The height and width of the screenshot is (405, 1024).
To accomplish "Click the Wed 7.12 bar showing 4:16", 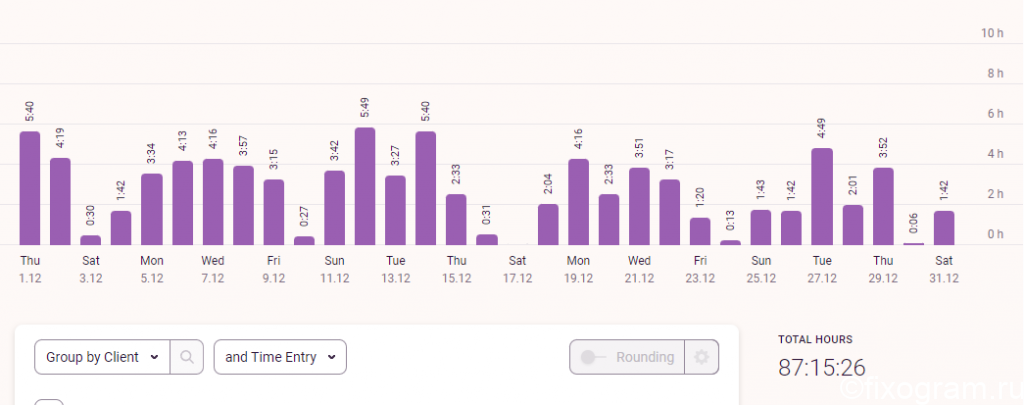I will (x=213, y=202).
